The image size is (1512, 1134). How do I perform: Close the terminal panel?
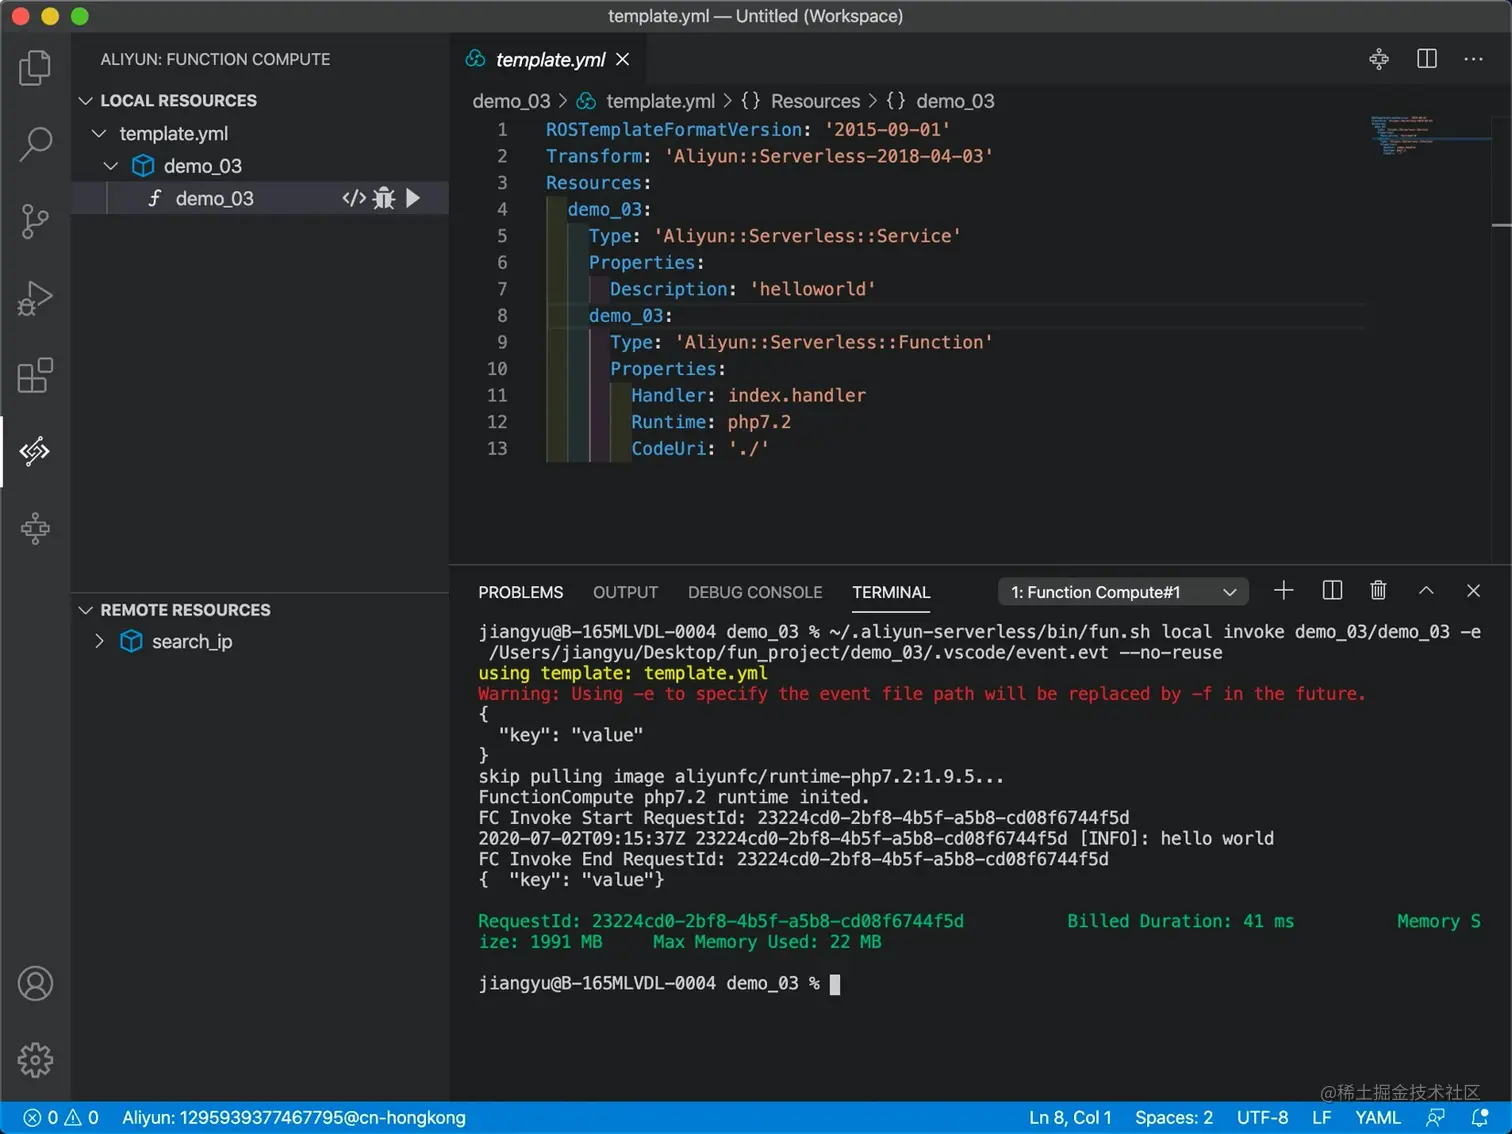coord(1473,591)
